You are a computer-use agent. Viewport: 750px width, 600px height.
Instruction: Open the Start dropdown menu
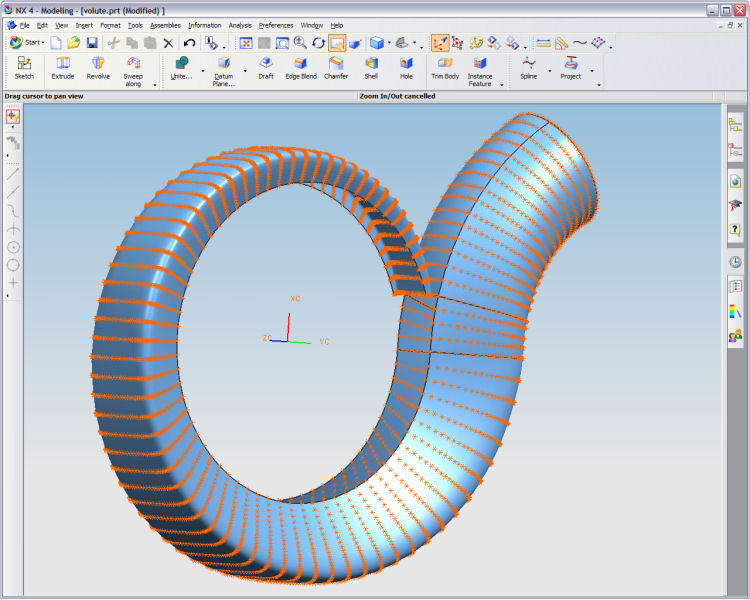click(x=27, y=43)
